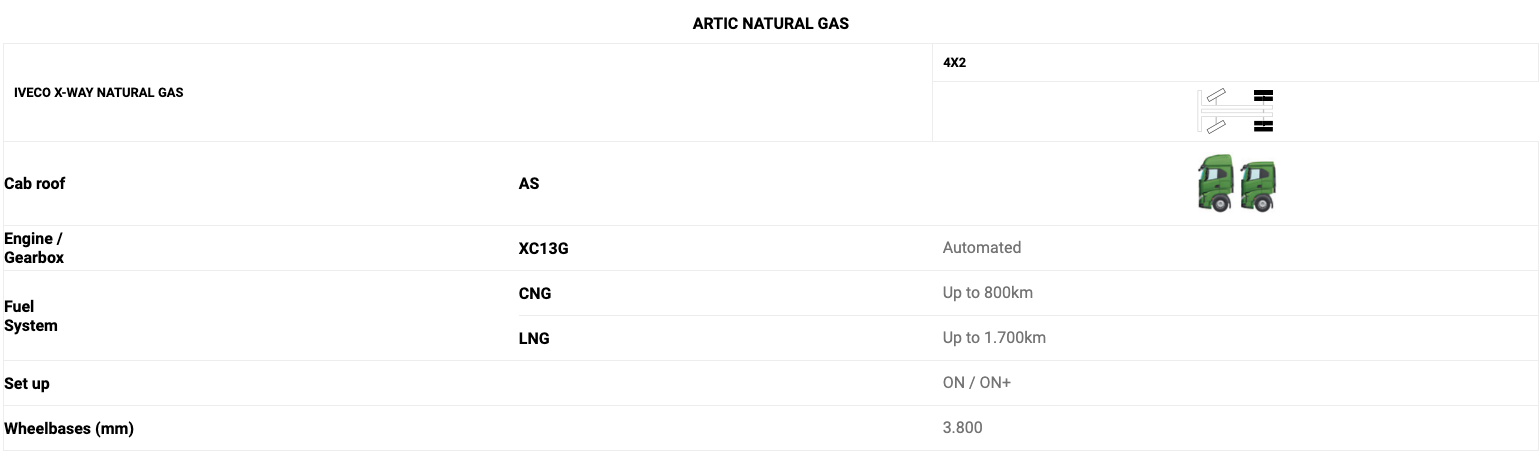Click the IVECO X-WAY NATURAL GAS label
The width and height of the screenshot is (1540, 454).
pyautogui.click(x=99, y=93)
